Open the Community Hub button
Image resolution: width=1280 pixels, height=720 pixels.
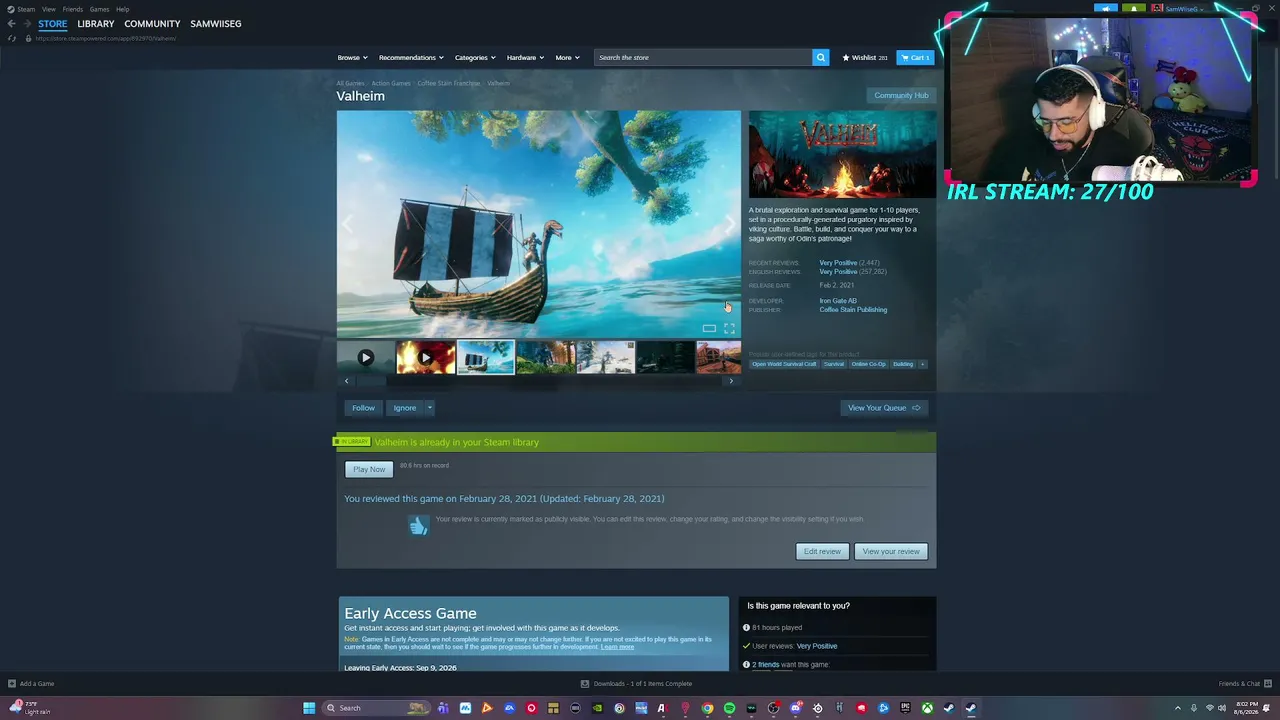coord(901,95)
